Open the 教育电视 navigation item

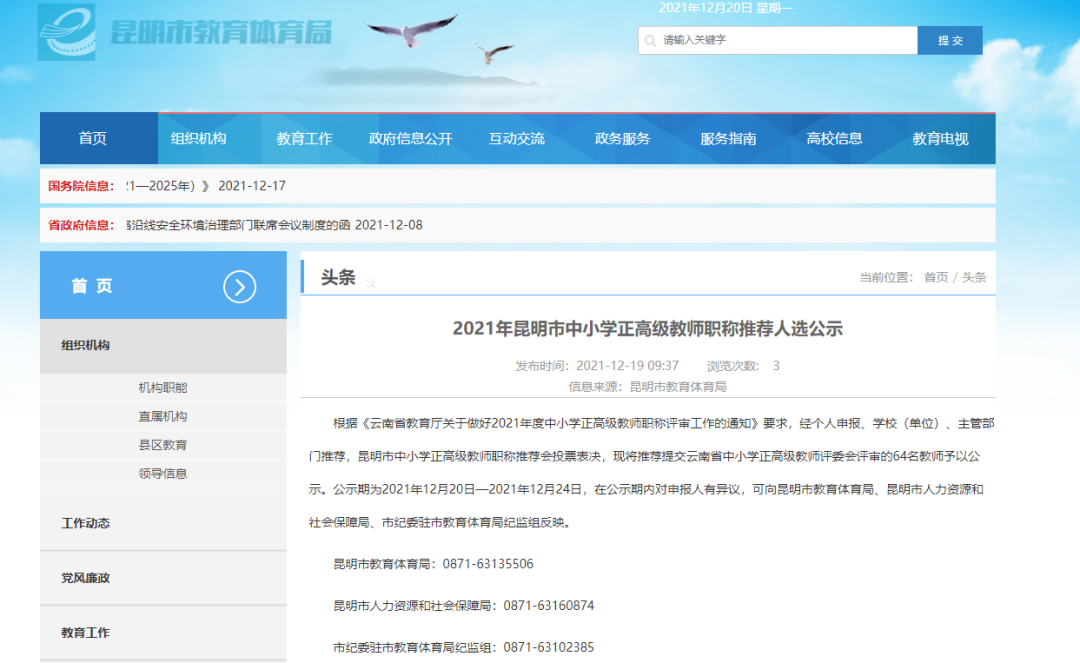coord(940,138)
